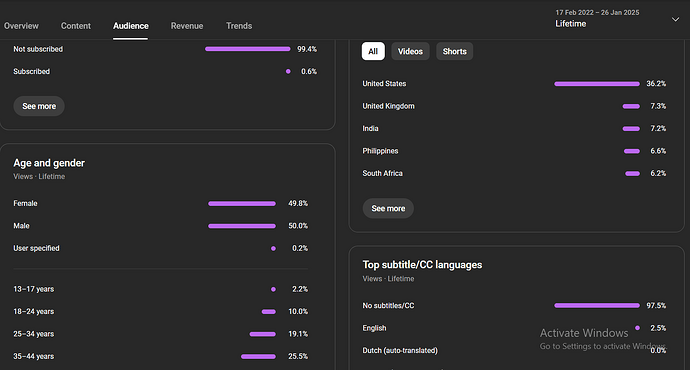Select the All filter chip
Image resolution: width=690 pixels, height=370 pixels.
pos(373,51)
